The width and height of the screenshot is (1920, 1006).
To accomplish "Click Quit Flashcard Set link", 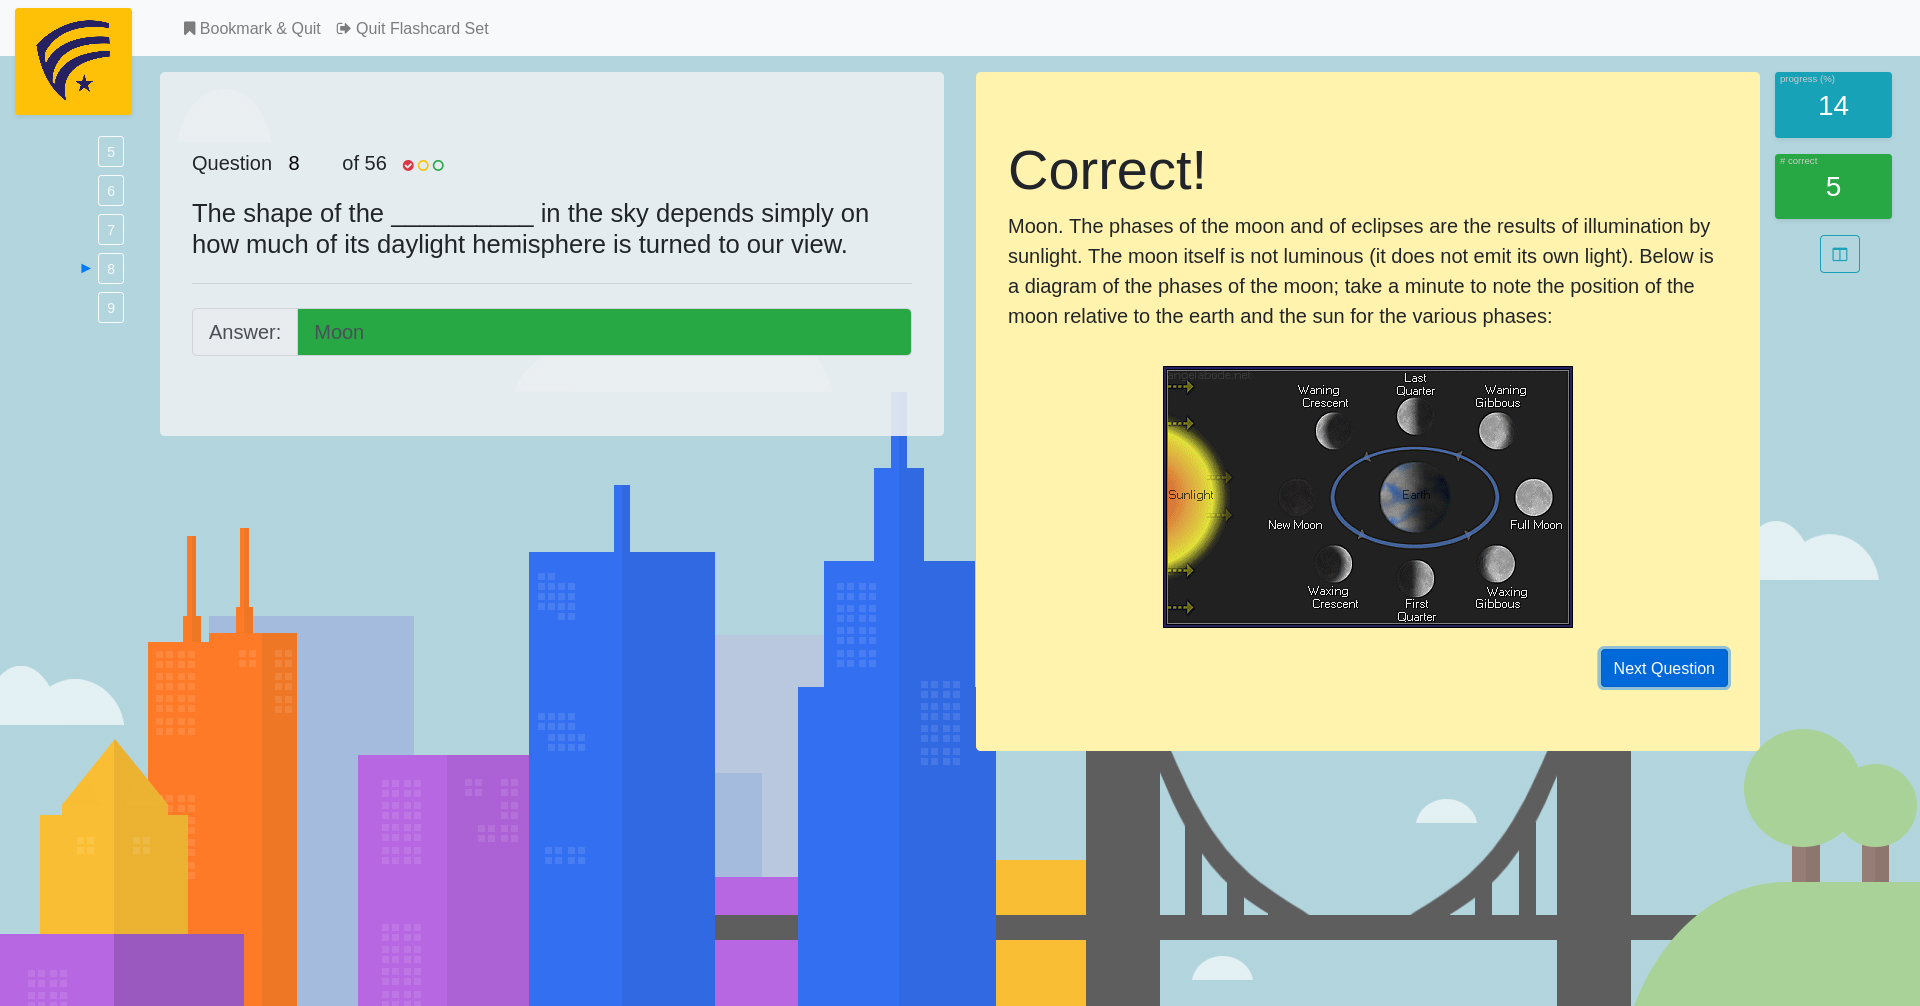I will (412, 28).
